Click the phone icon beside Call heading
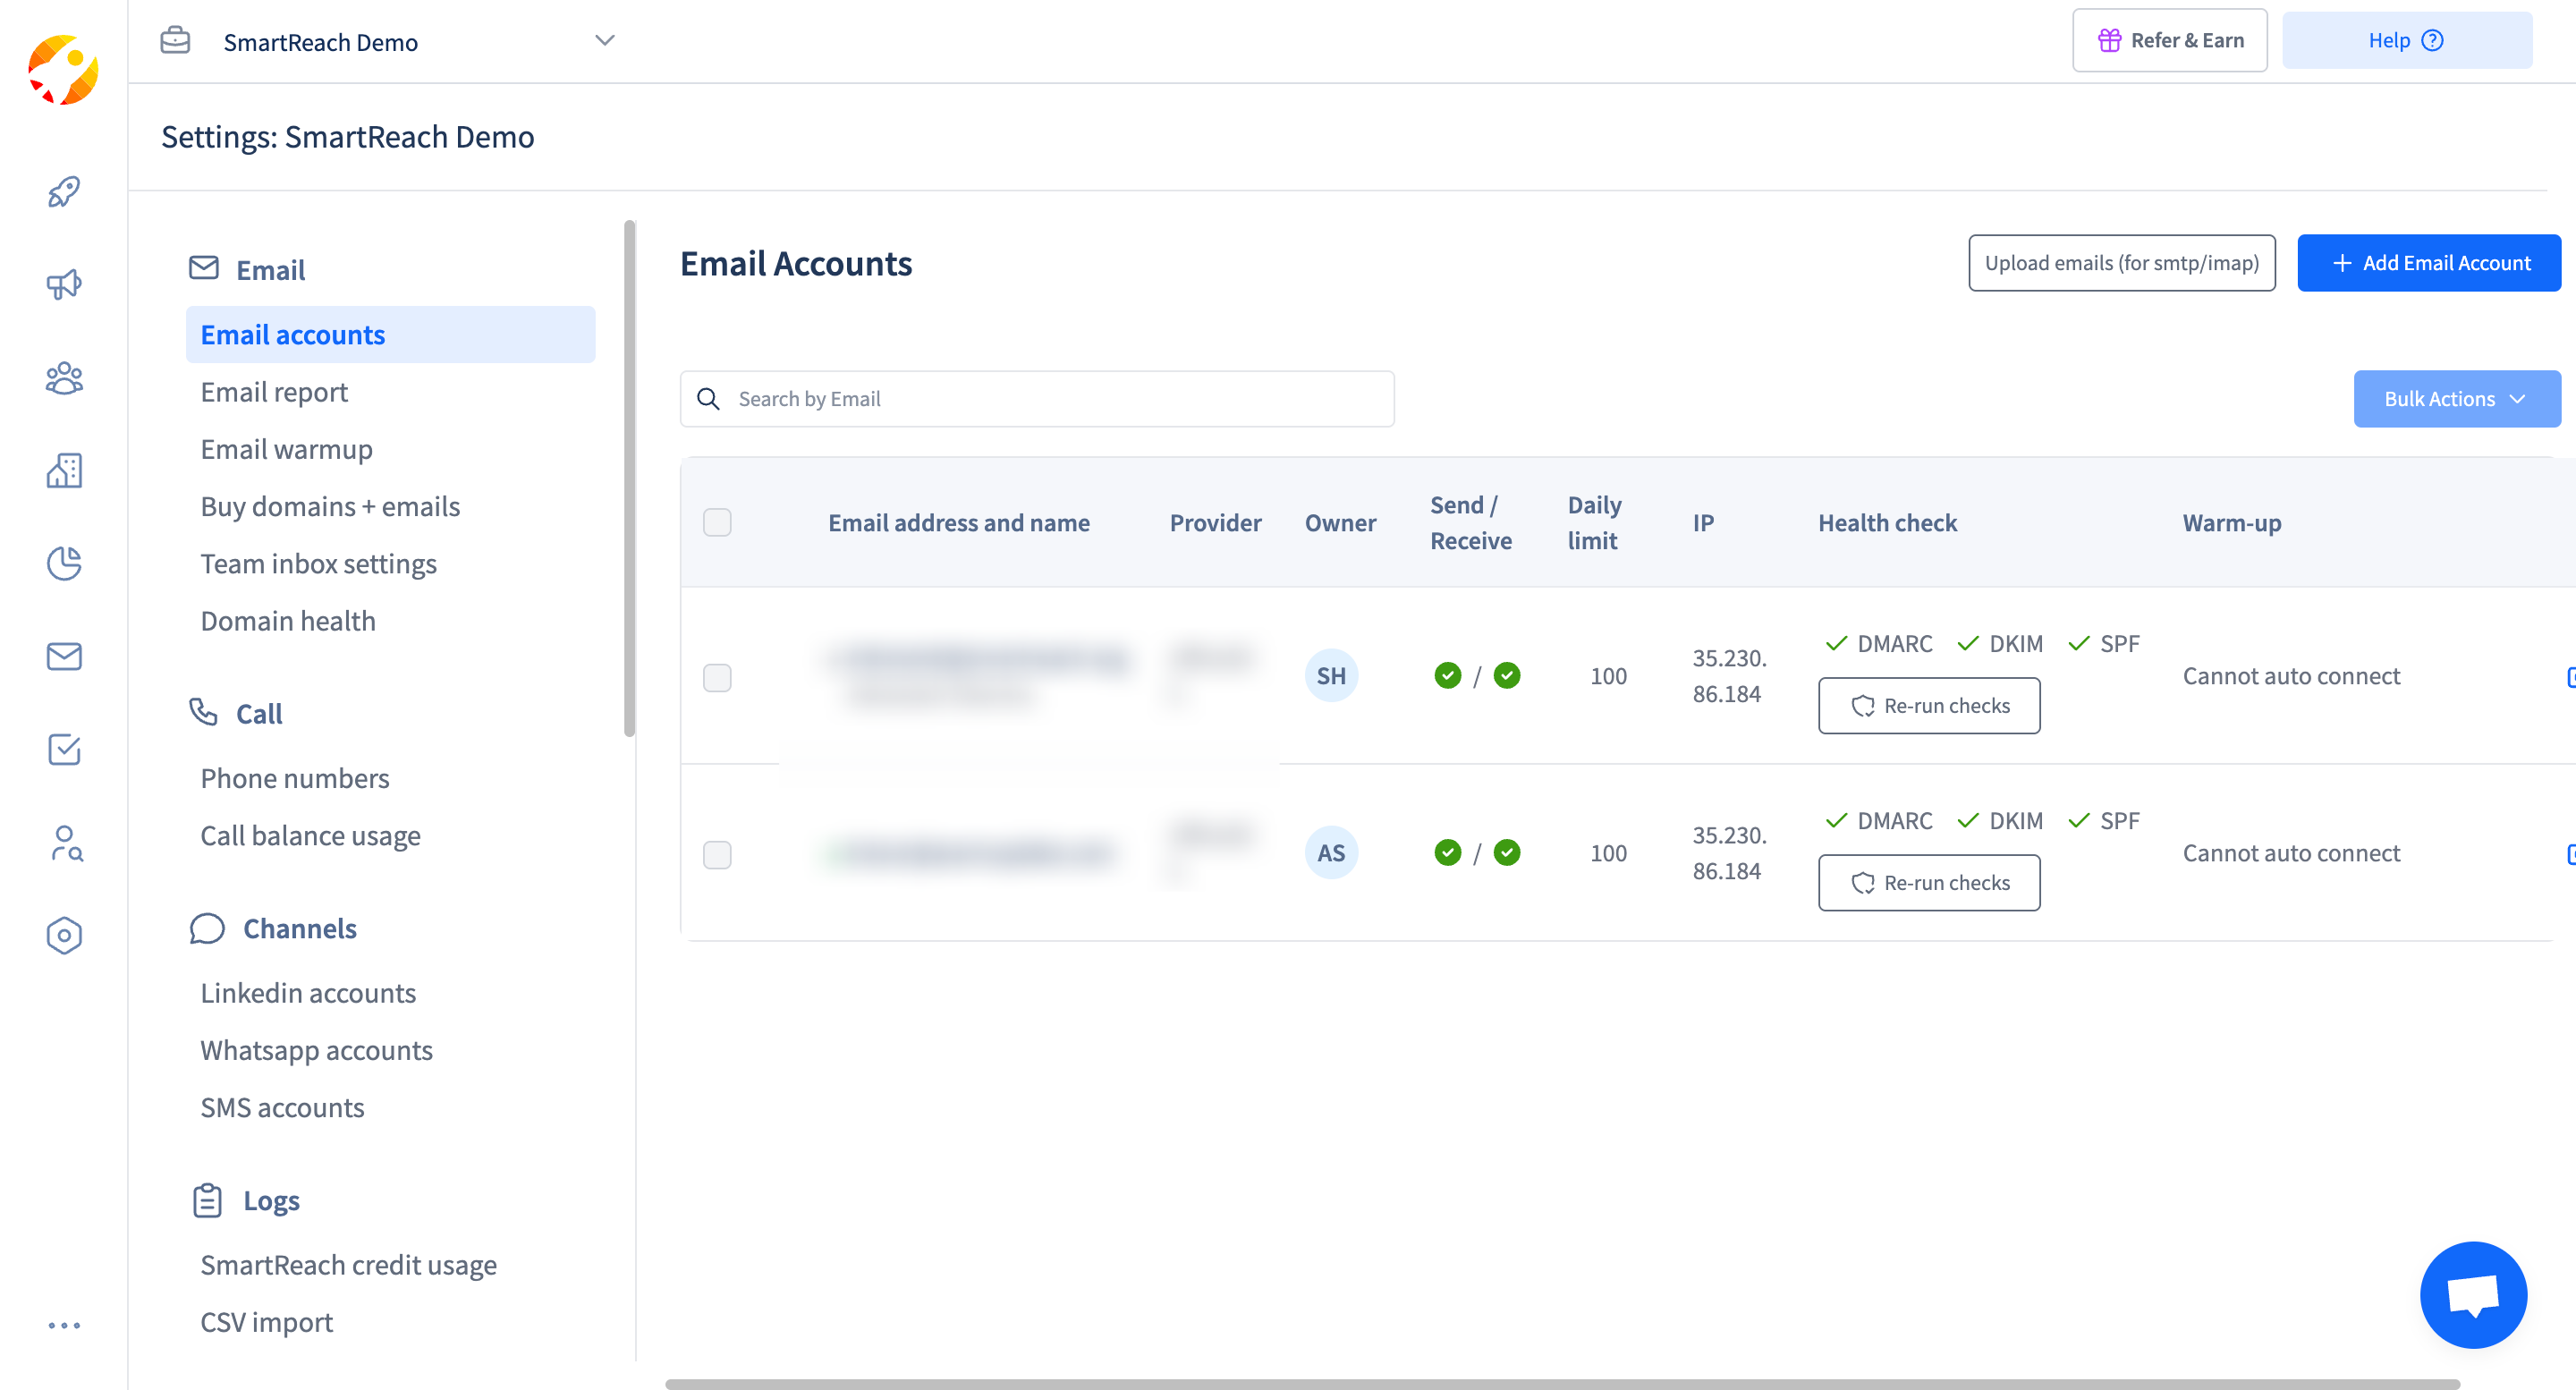Viewport: 2576px width, 1390px height. 203,712
